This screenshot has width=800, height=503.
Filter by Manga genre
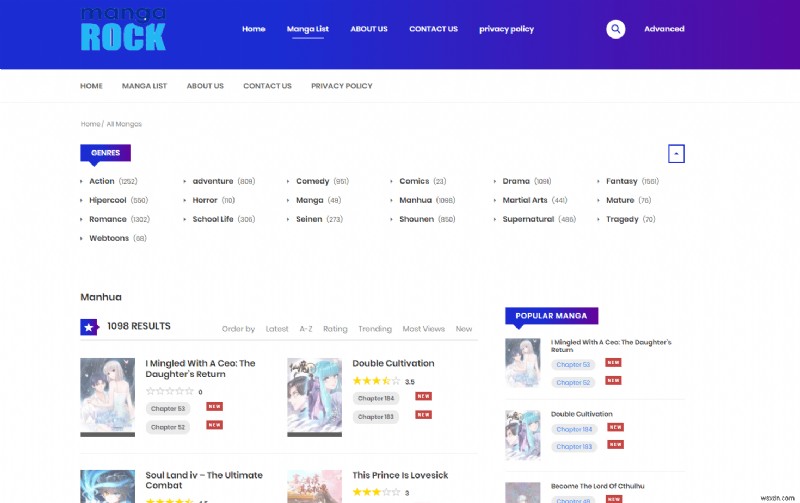click(310, 200)
